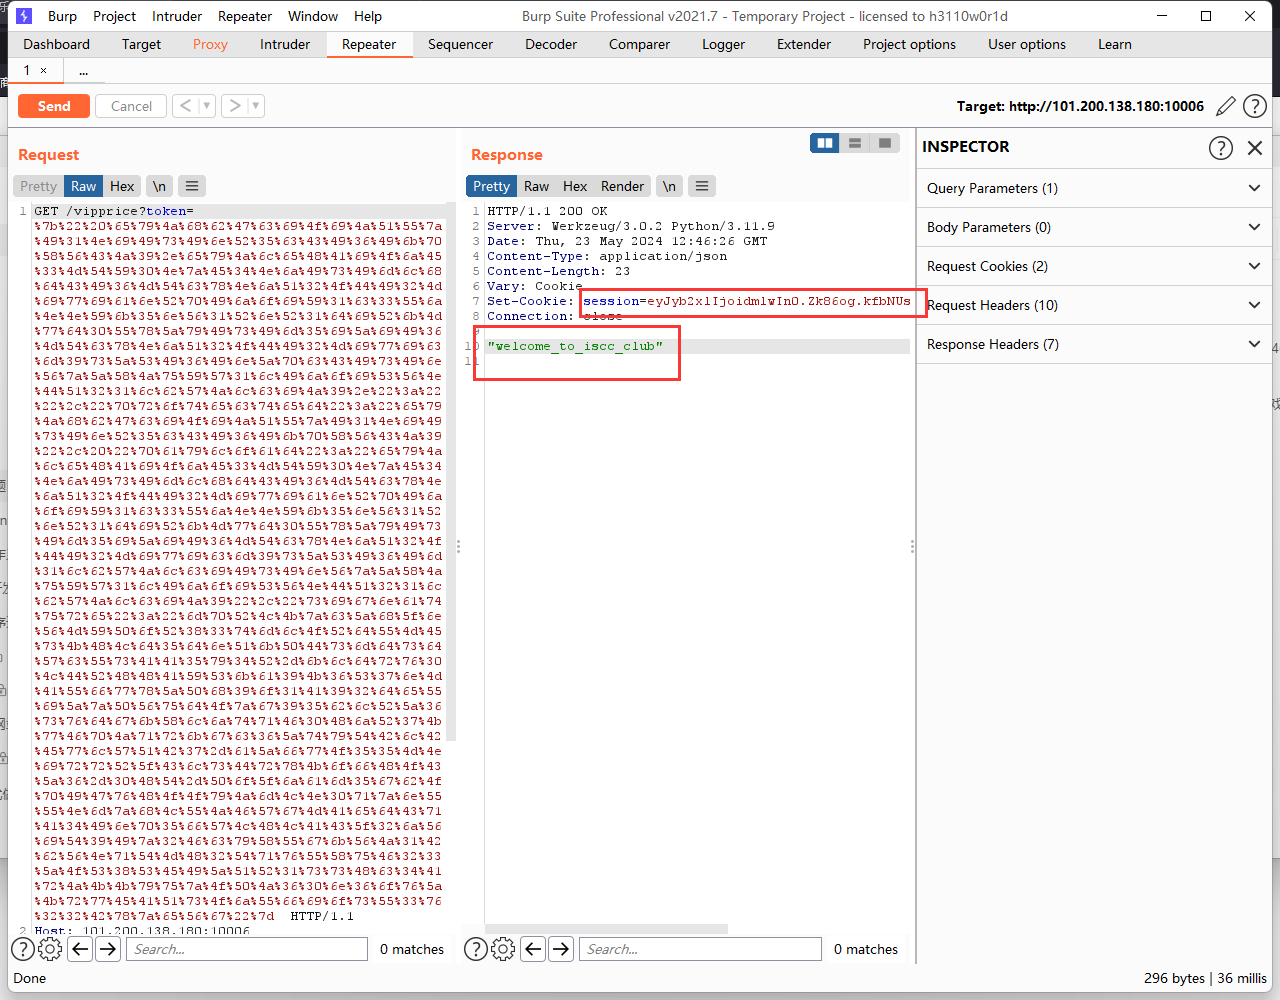Click the response search input field

(700, 949)
